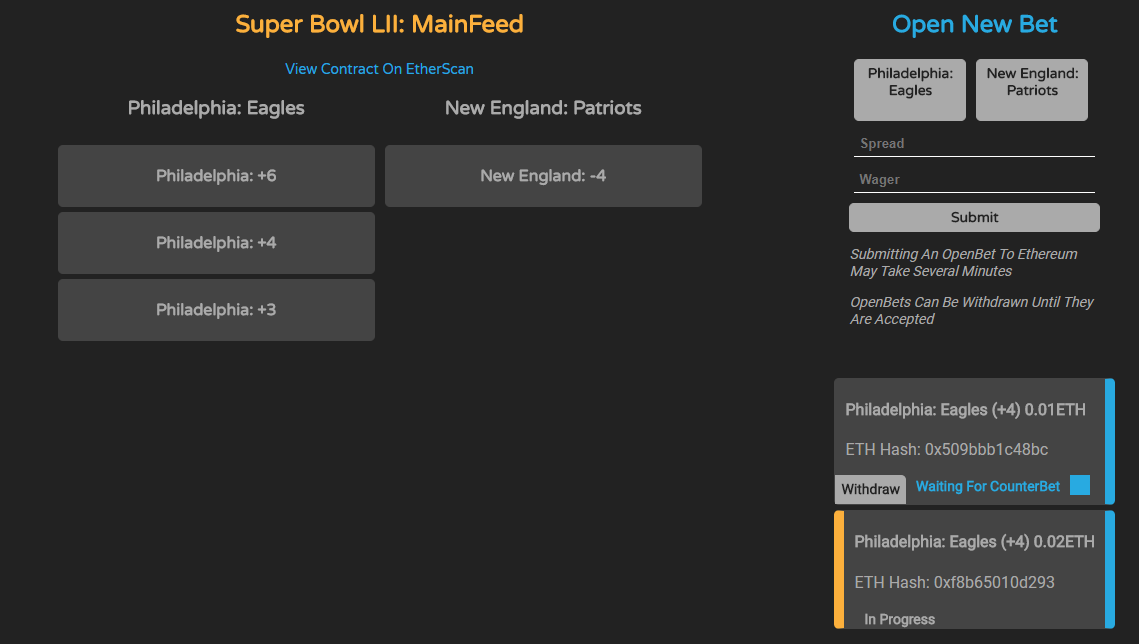Click the Philadelphia: Eagles (+4) 0.02ETH bet title

click(x=974, y=542)
